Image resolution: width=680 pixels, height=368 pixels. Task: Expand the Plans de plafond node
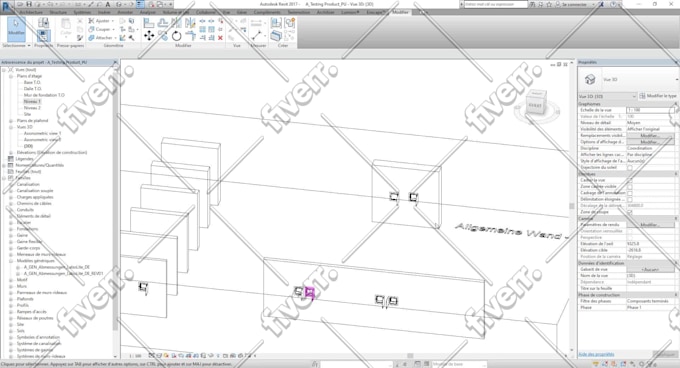(11, 120)
